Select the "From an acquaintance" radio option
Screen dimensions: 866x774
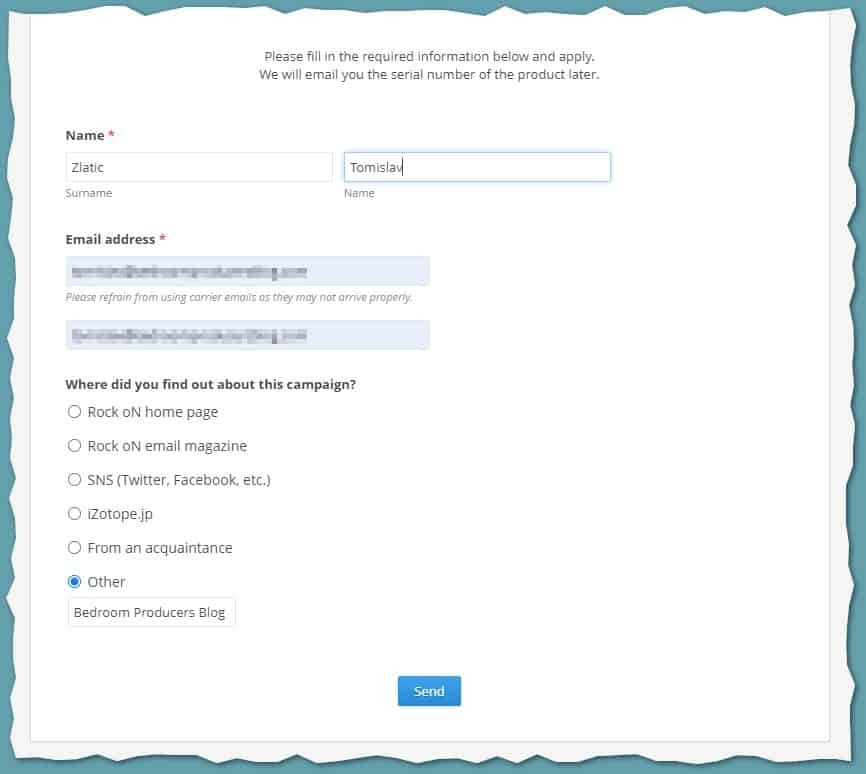click(x=74, y=548)
